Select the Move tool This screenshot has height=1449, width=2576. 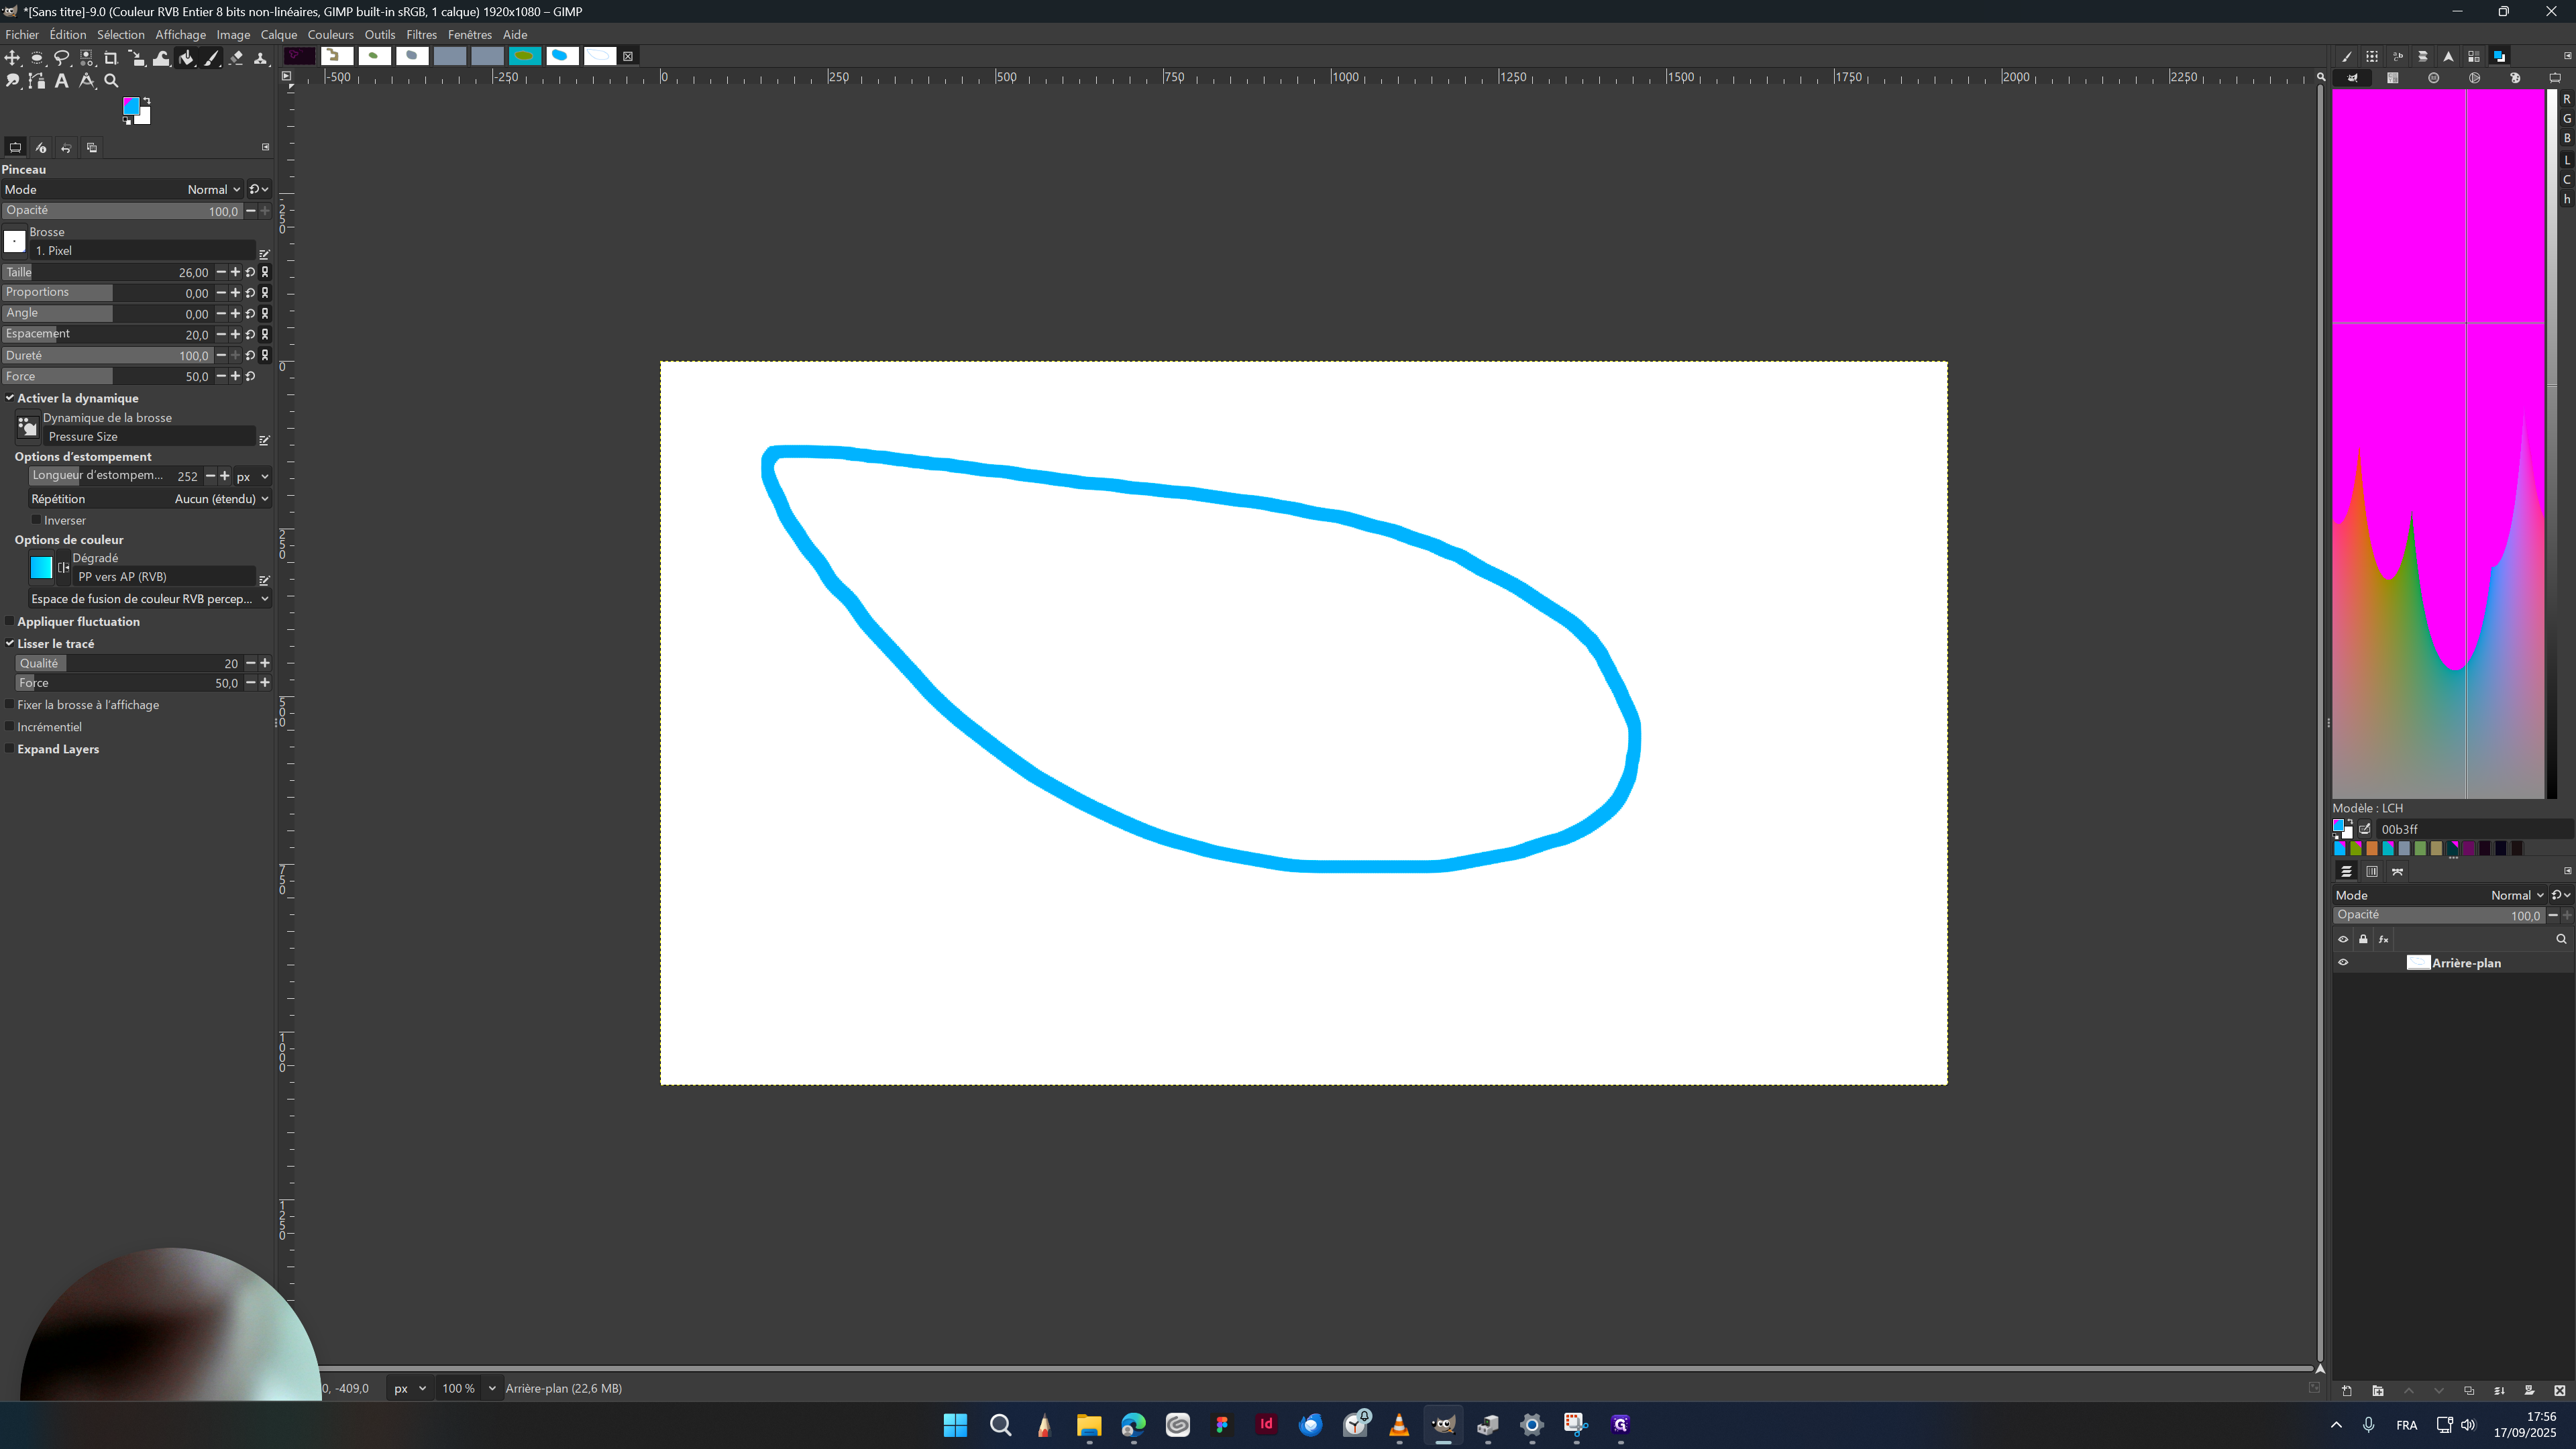click(12, 58)
